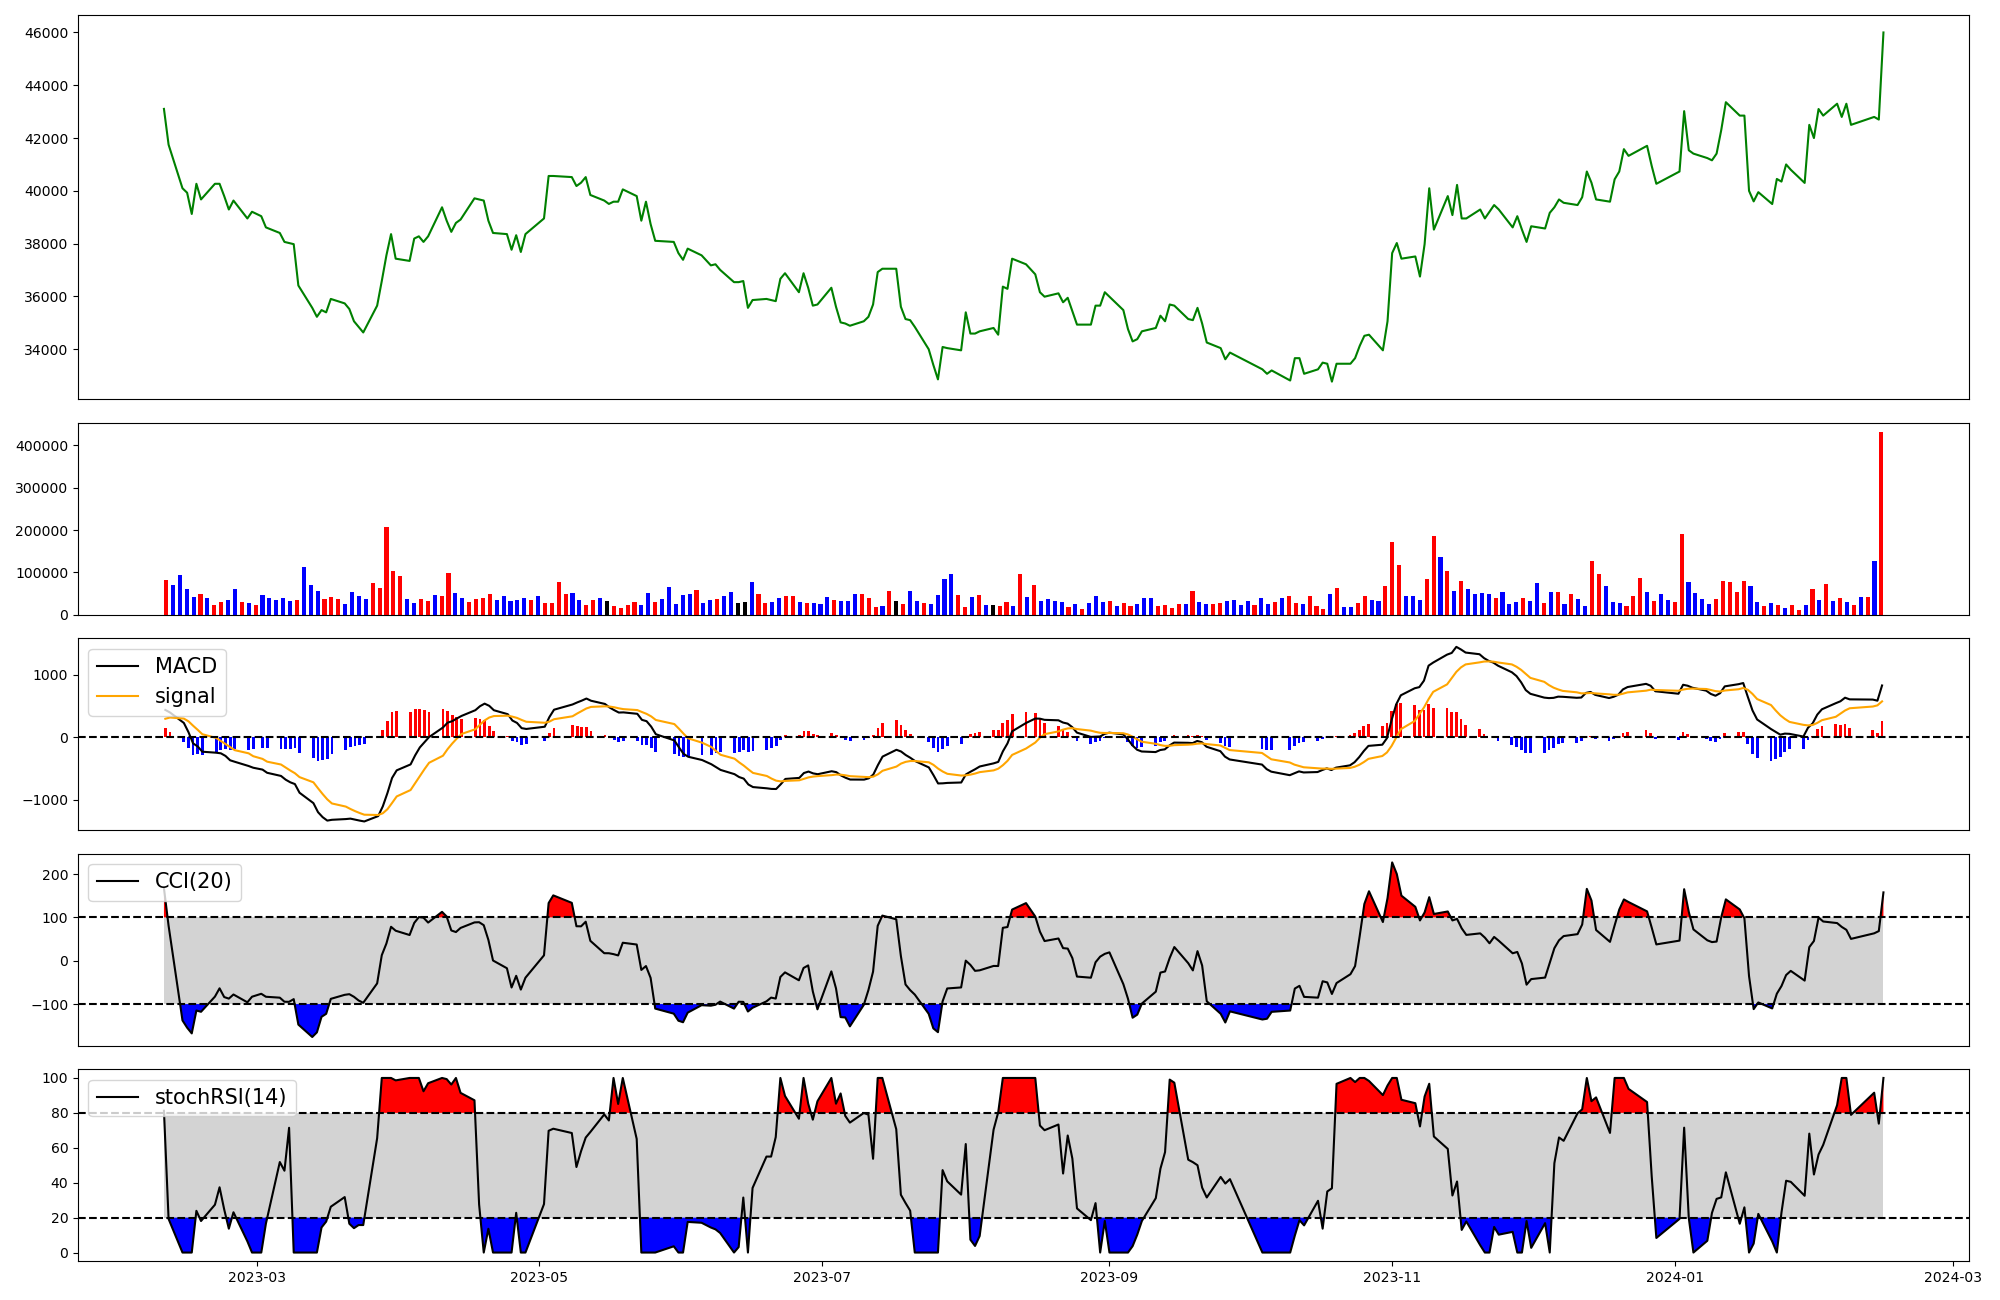2000x1300 pixels.
Task: Click the 2023-09 x-axis date label
Action: coord(1109,1277)
